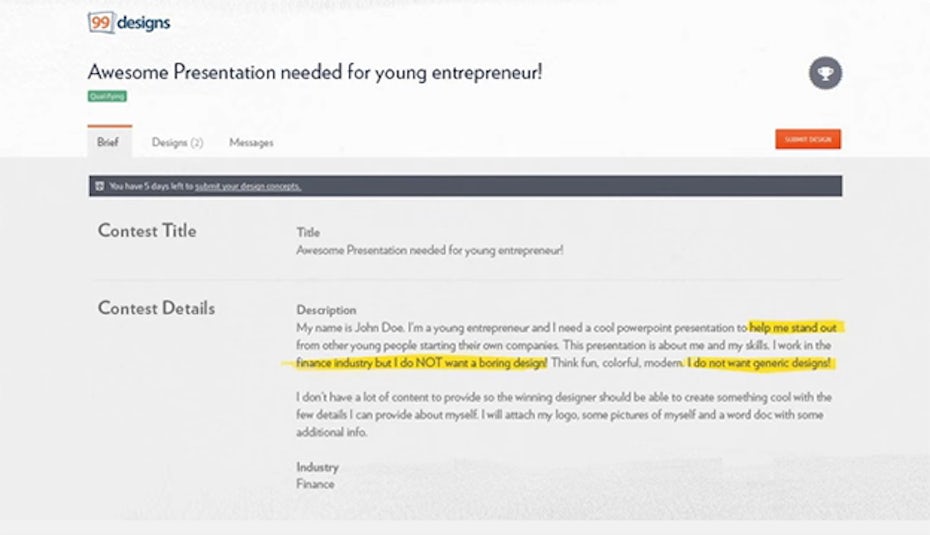The height and width of the screenshot is (535, 930).
Task: Click the "Description" field label
Action: pyautogui.click(x=326, y=310)
